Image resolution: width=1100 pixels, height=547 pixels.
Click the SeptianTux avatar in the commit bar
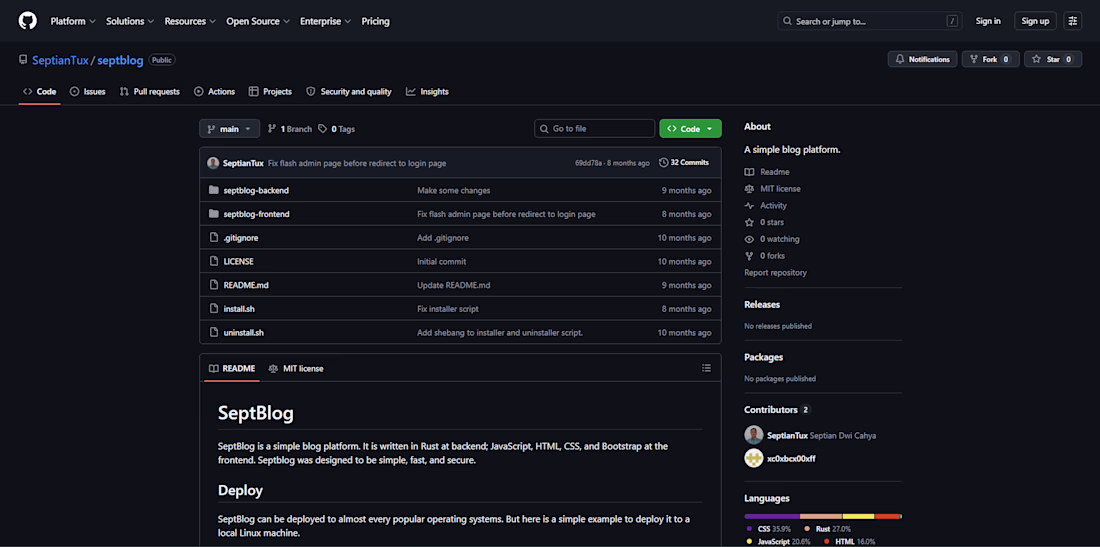(213, 163)
